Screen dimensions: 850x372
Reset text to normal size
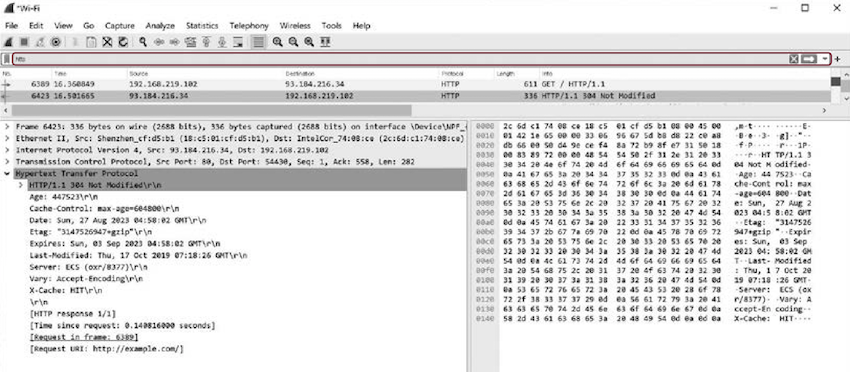(309, 42)
